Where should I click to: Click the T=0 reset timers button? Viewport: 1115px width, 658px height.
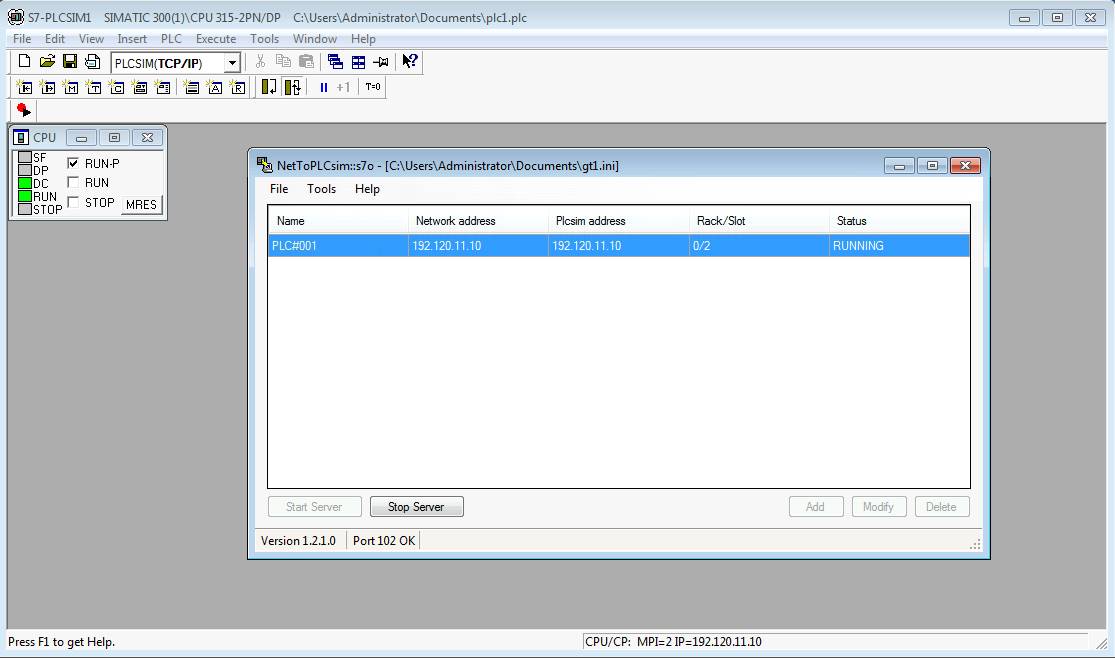(372, 87)
